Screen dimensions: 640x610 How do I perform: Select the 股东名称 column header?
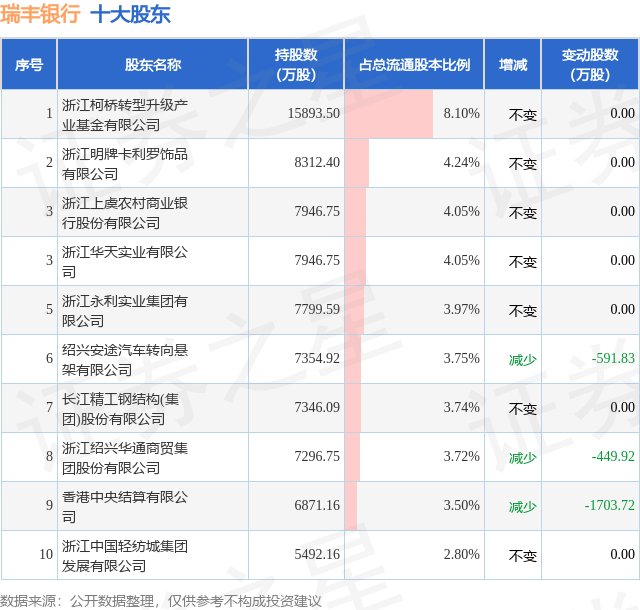pos(153,65)
